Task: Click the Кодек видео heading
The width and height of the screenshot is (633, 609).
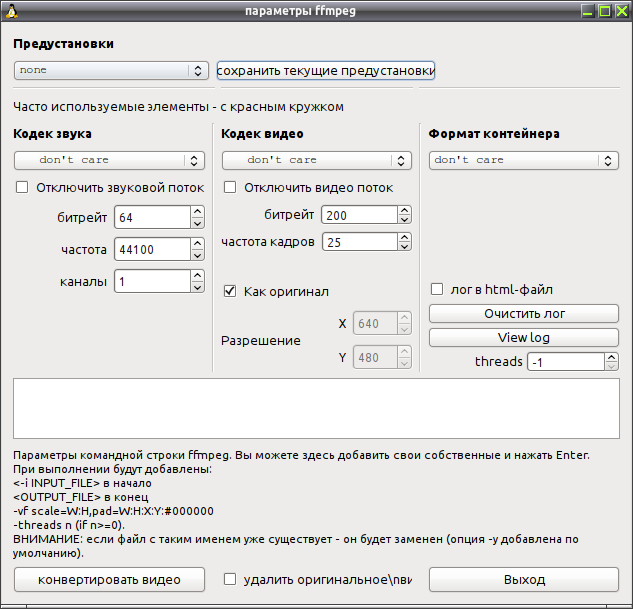Action: pyautogui.click(x=262, y=134)
